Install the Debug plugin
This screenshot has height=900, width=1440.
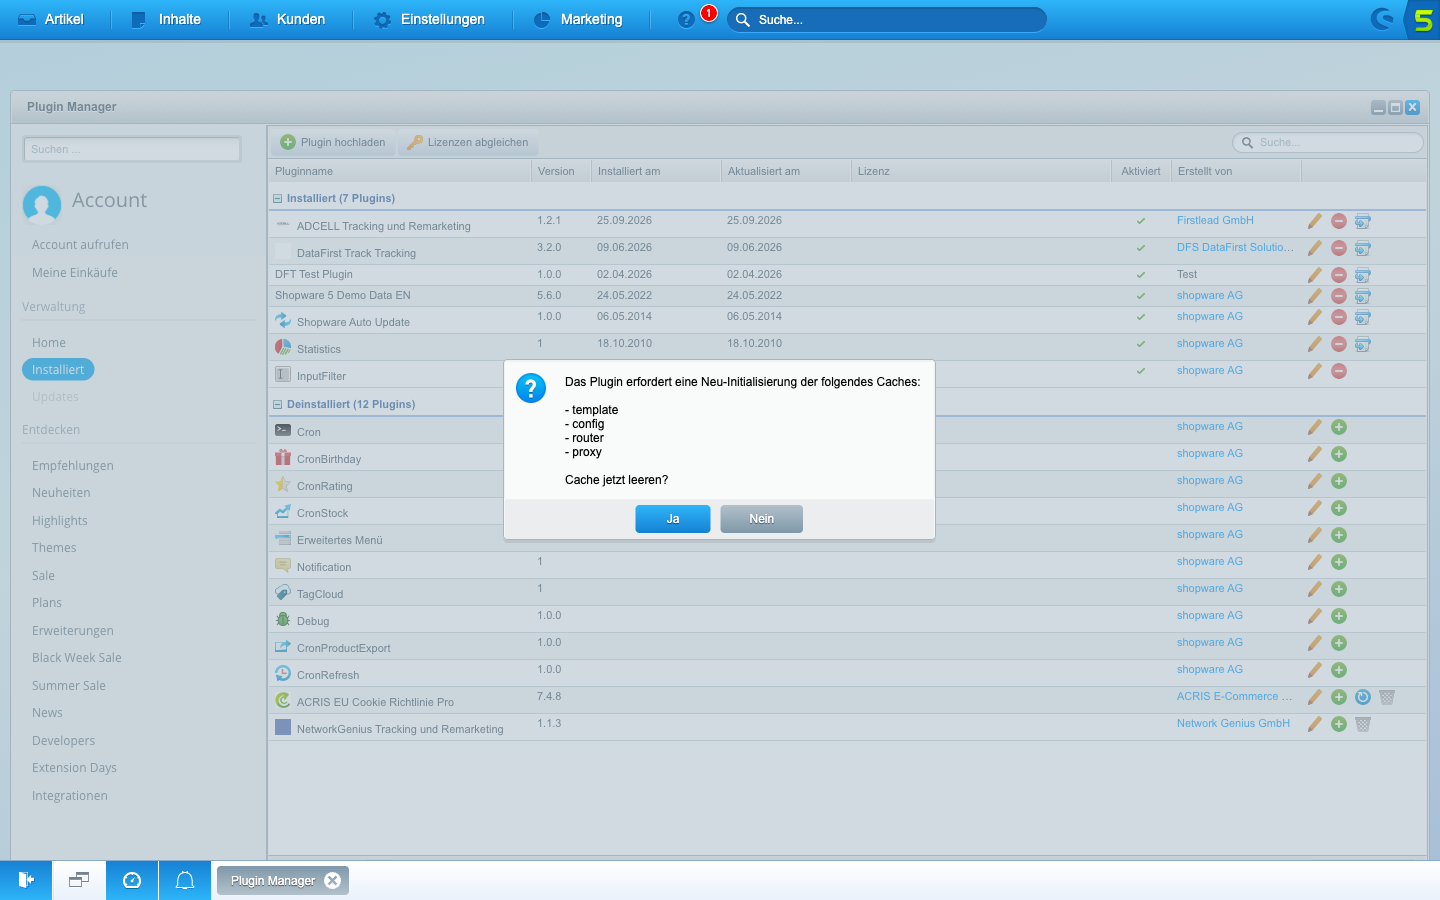tap(1339, 616)
